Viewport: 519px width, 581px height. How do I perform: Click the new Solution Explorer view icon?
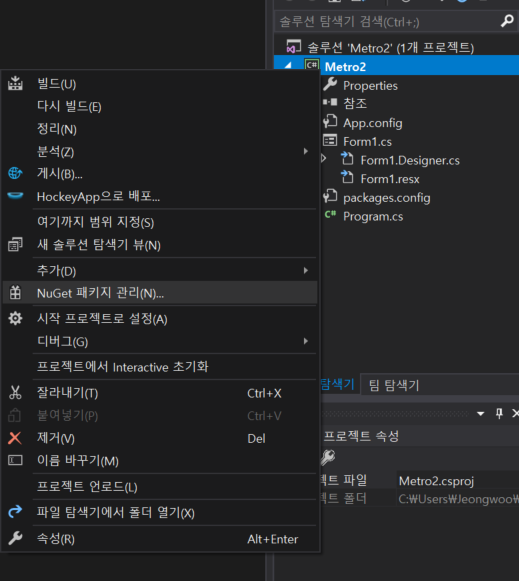tap(15, 245)
